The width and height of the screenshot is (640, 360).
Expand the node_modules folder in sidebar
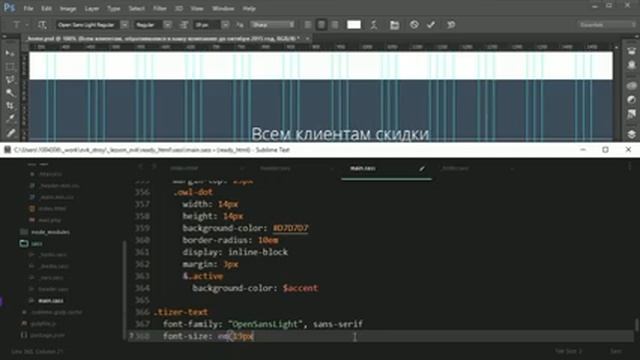pos(50,232)
